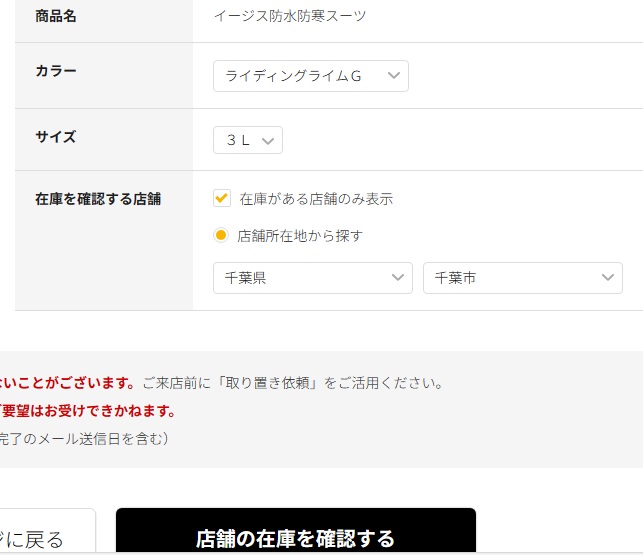This screenshot has width=643, height=555.
Task: Click the サイズ row label
Action: pos(56,137)
